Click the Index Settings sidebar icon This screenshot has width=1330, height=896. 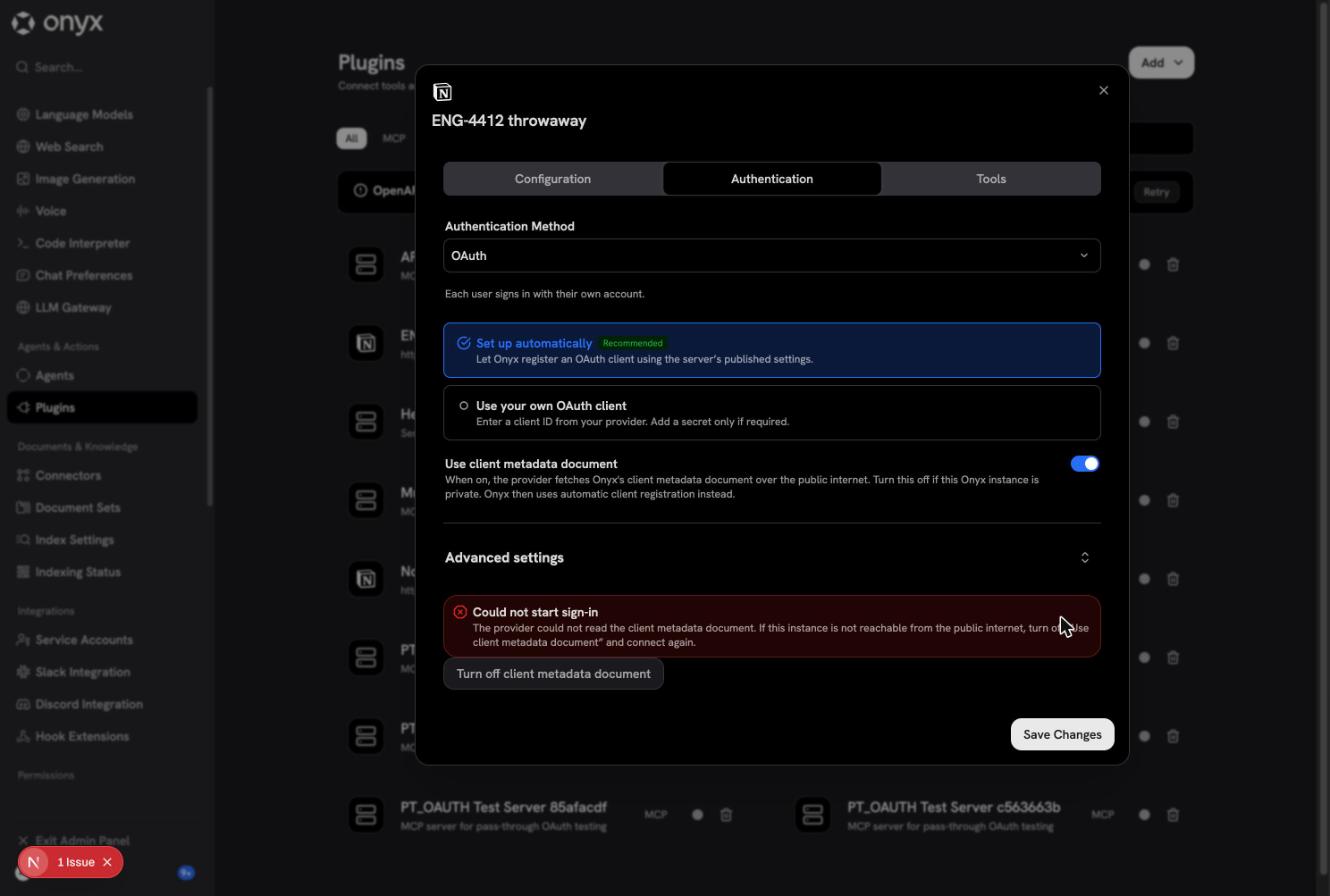(x=23, y=540)
